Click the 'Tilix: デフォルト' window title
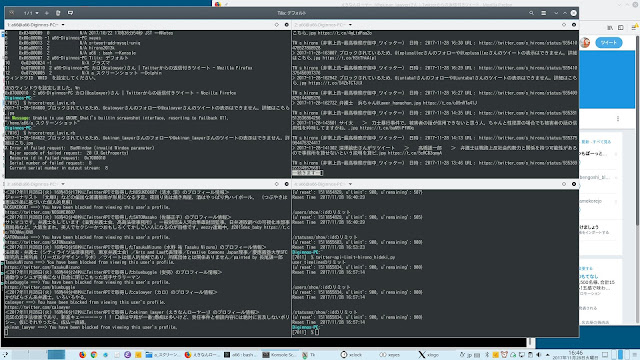 291,13
